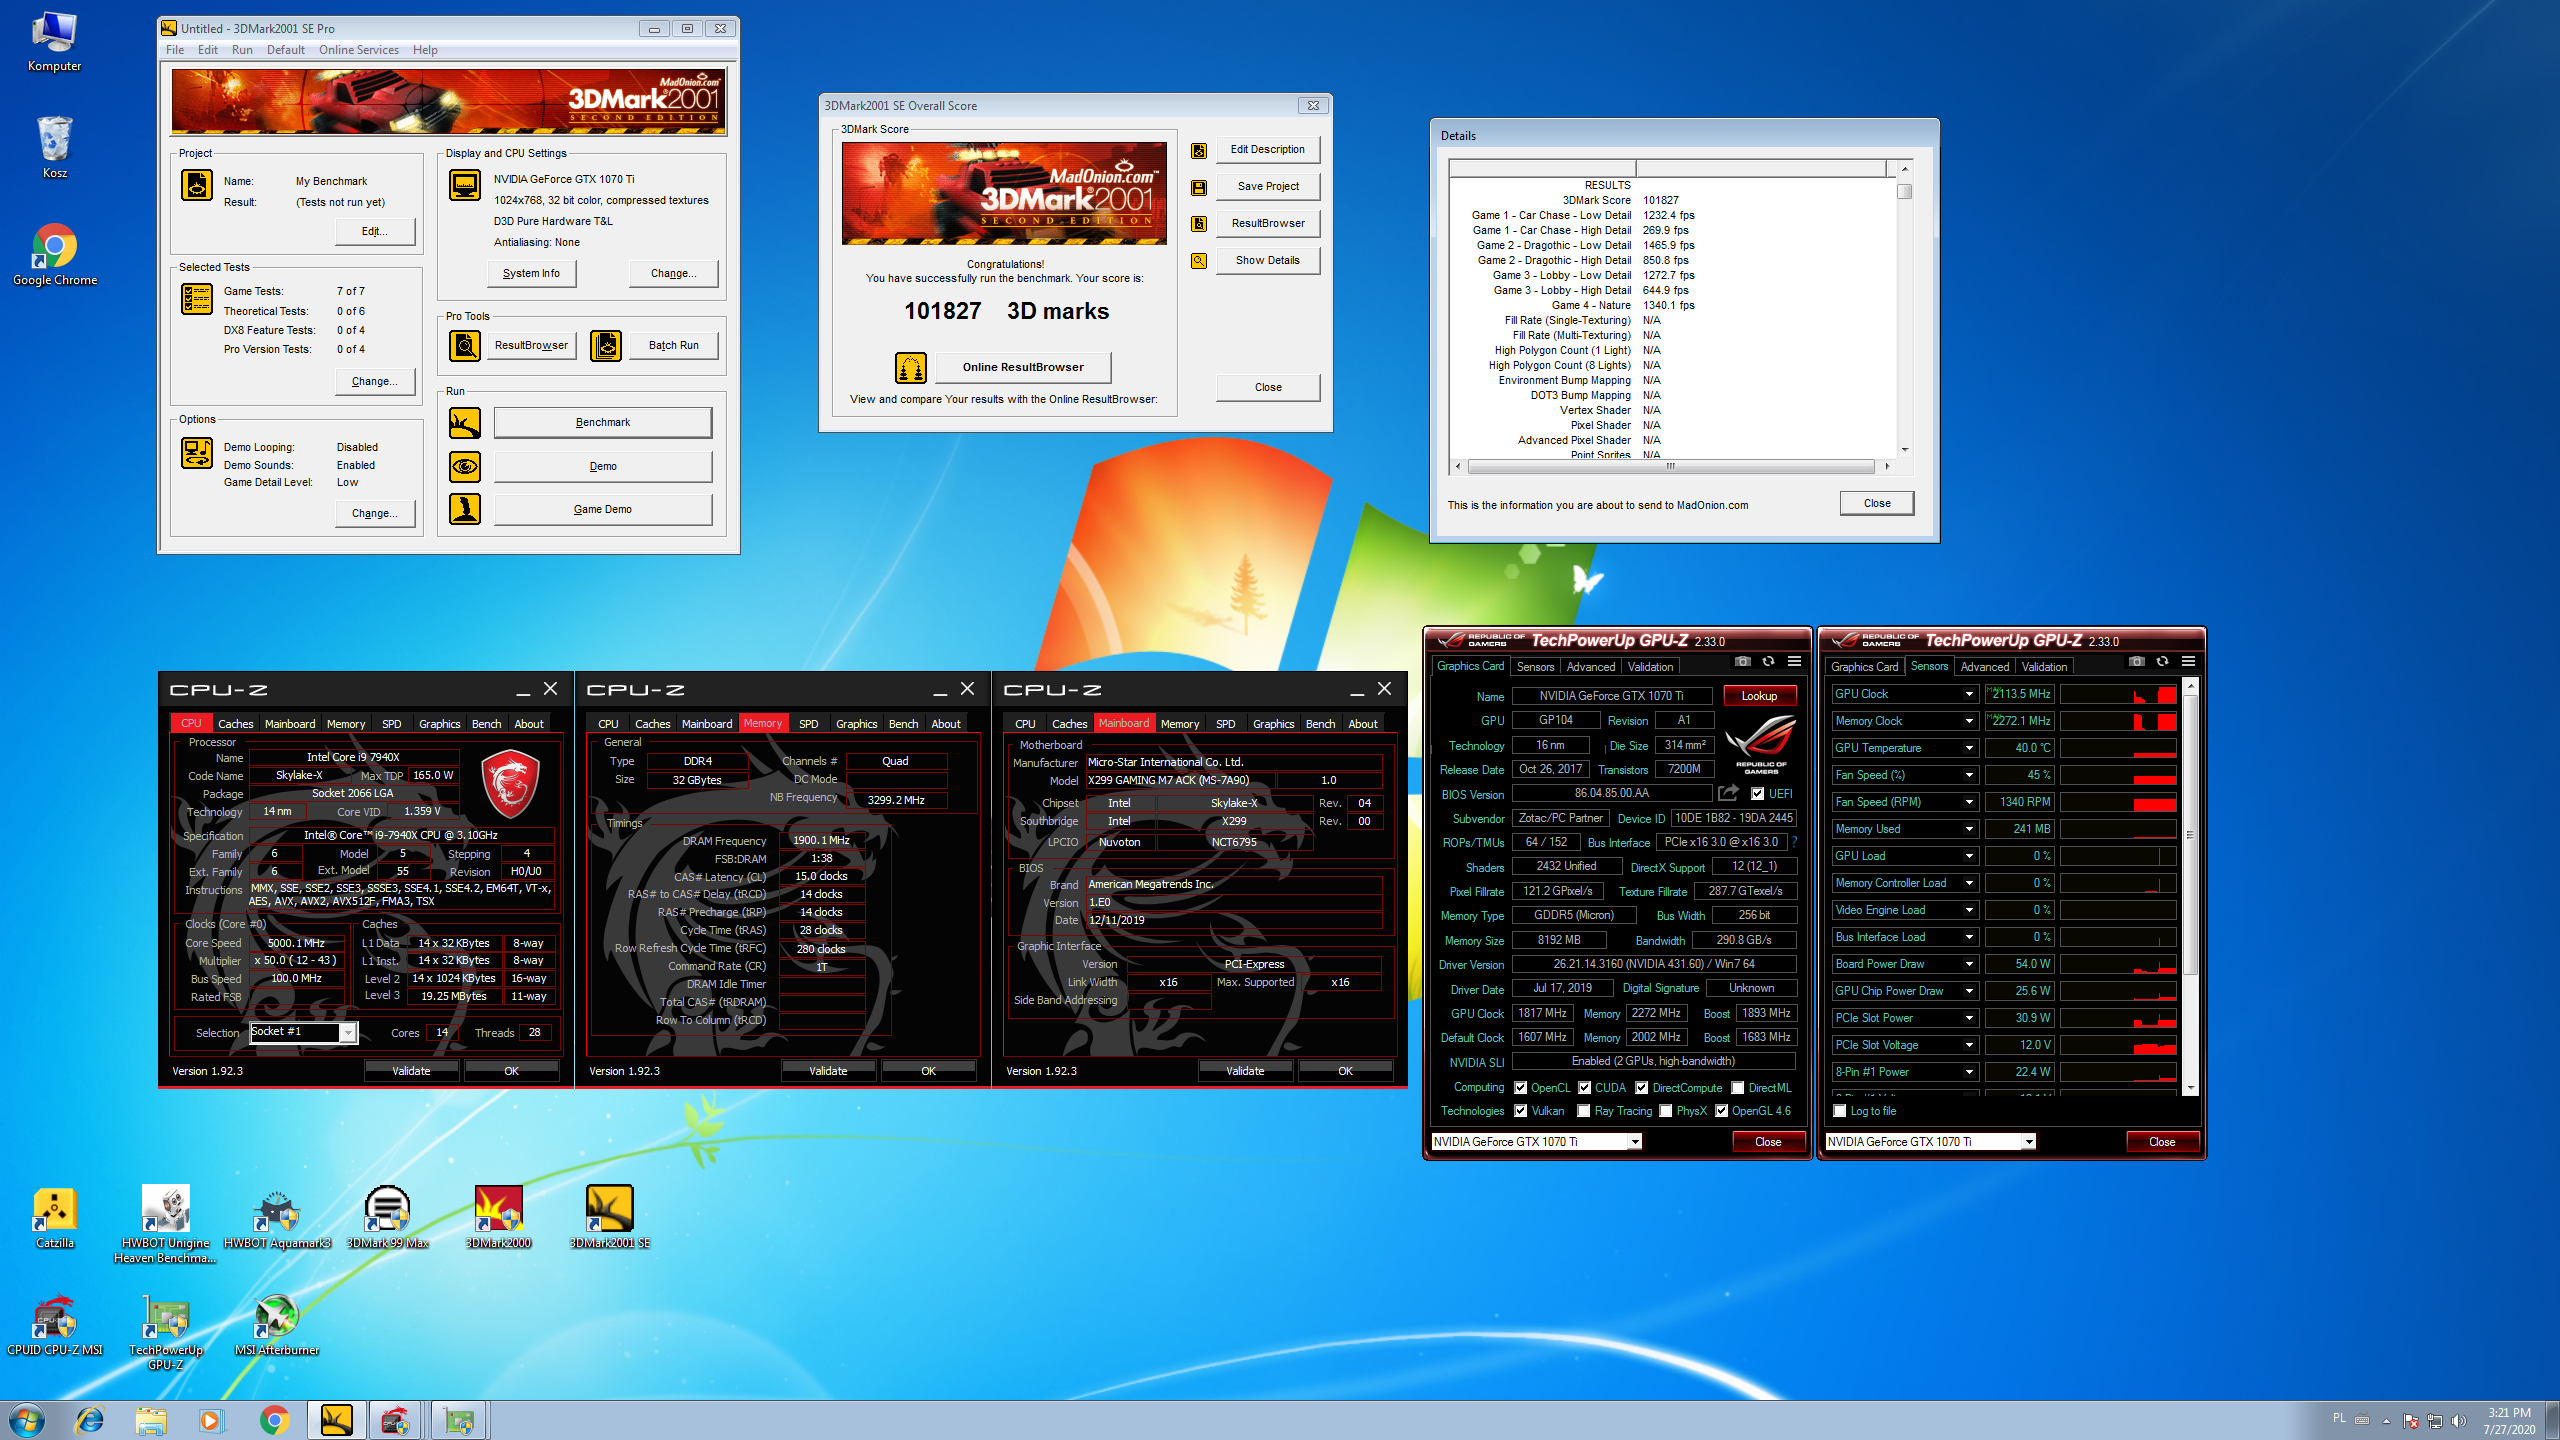Toggle the DirectML checkbox in GPU-Z

tap(1738, 1088)
